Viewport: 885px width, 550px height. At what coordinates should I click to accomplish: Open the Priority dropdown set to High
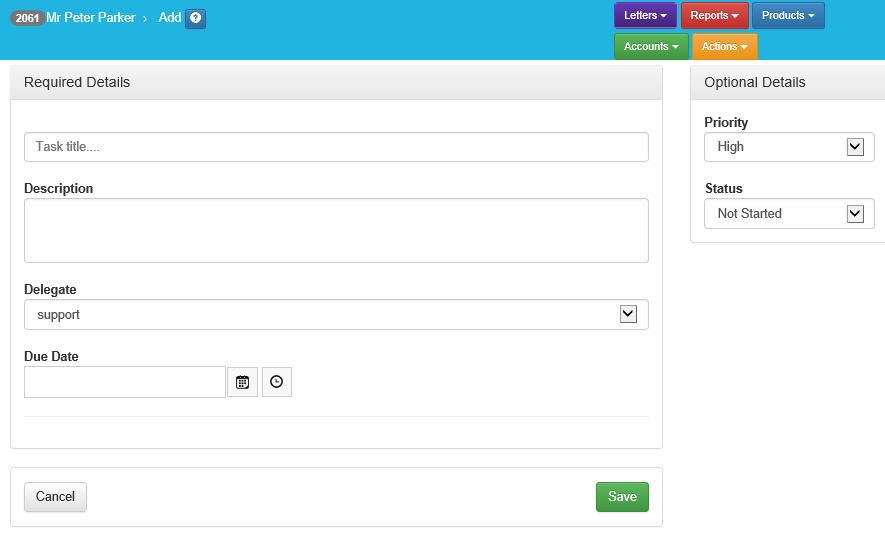pyautogui.click(x=789, y=147)
